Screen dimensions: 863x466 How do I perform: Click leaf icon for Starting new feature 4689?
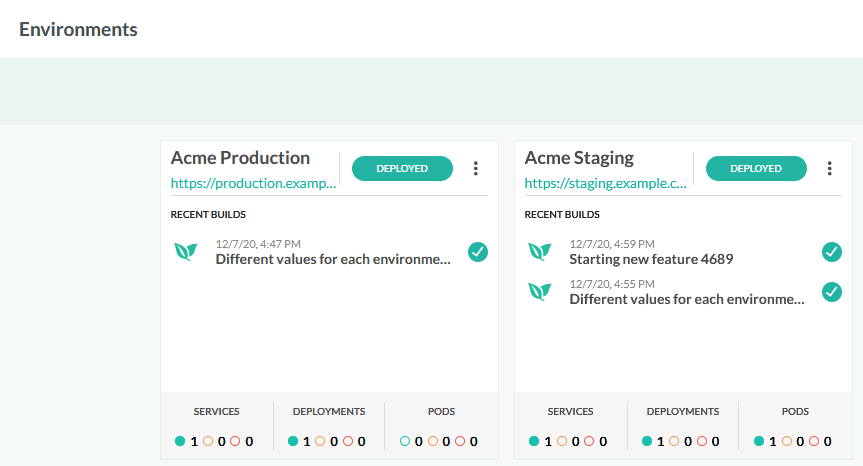[540, 252]
